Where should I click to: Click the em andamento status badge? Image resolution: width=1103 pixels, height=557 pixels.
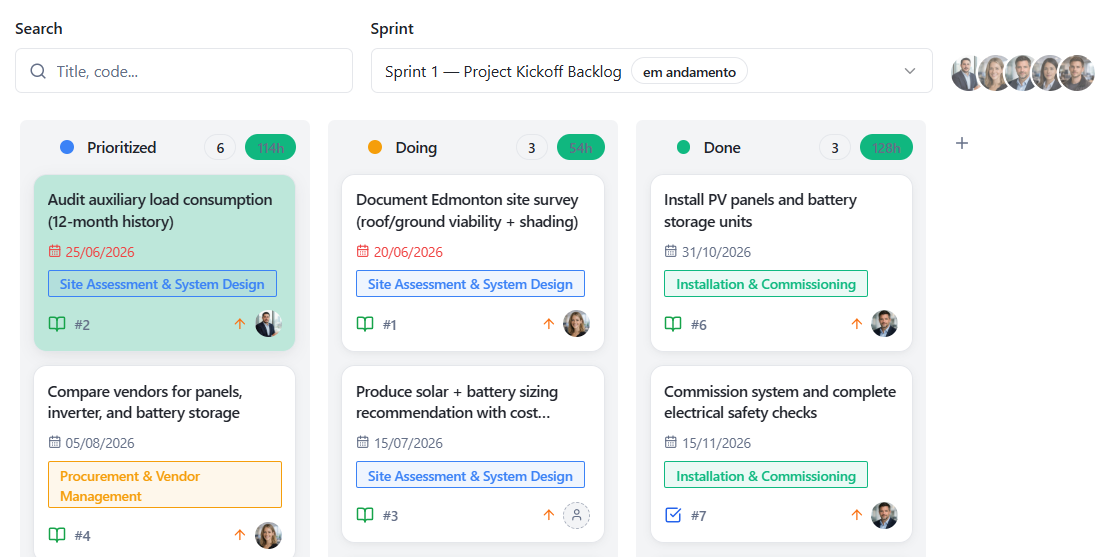point(689,72)
